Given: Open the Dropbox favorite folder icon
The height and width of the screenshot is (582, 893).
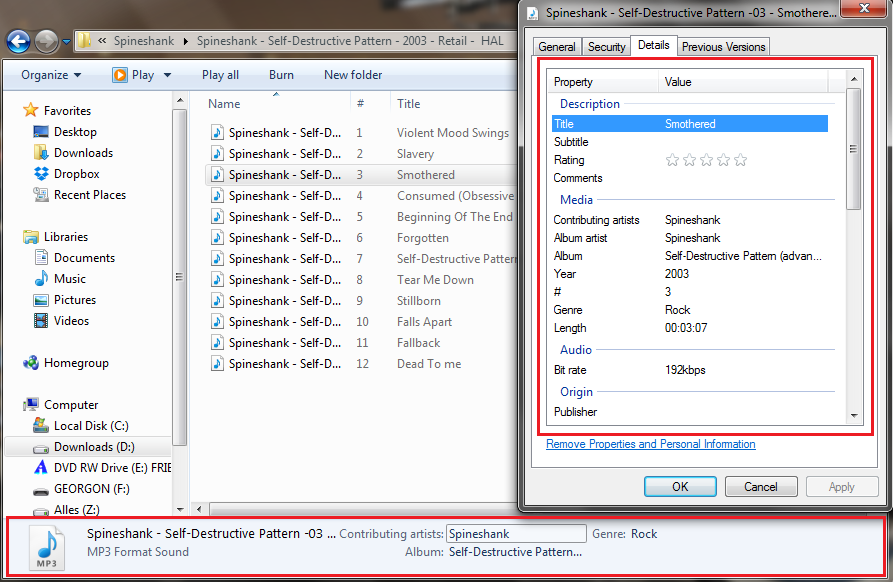Looking at the screenshot, I should point(41,174).
